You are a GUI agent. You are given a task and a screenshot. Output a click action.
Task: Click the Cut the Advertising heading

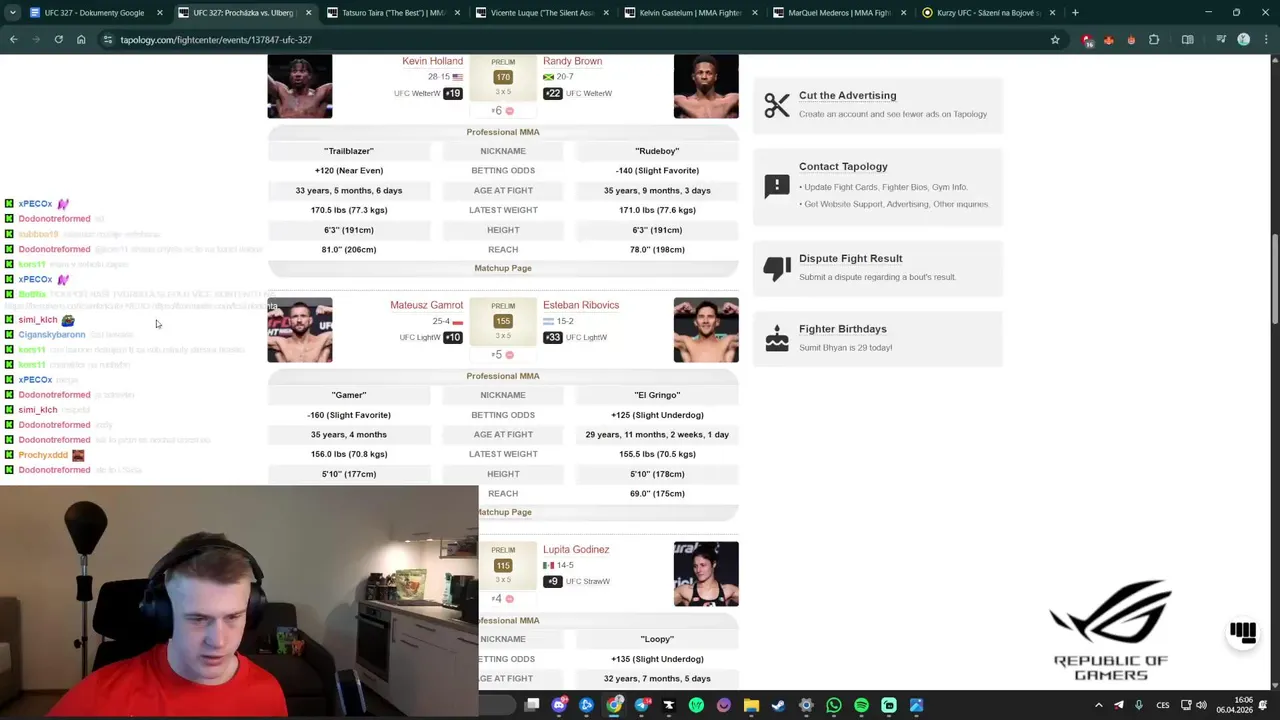click(847, 95)
